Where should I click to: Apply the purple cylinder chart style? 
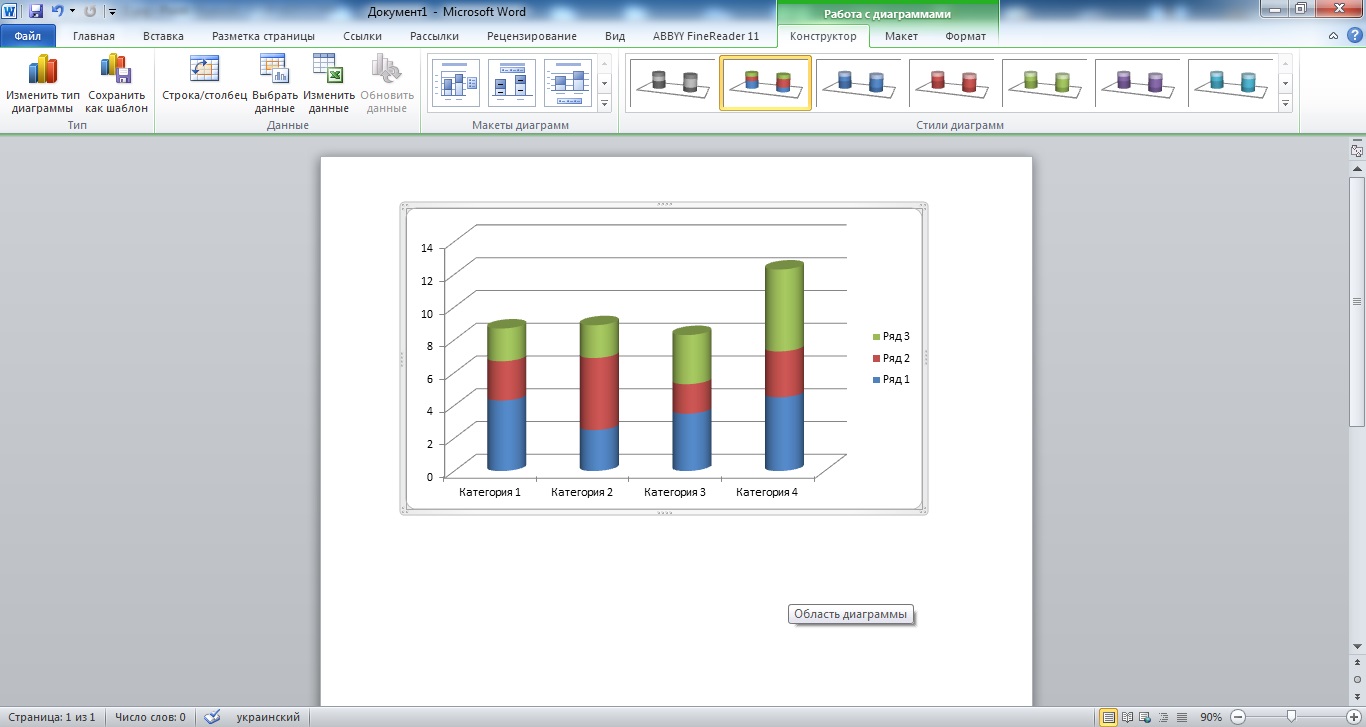pyautogui.click(x=1138, y=82)
